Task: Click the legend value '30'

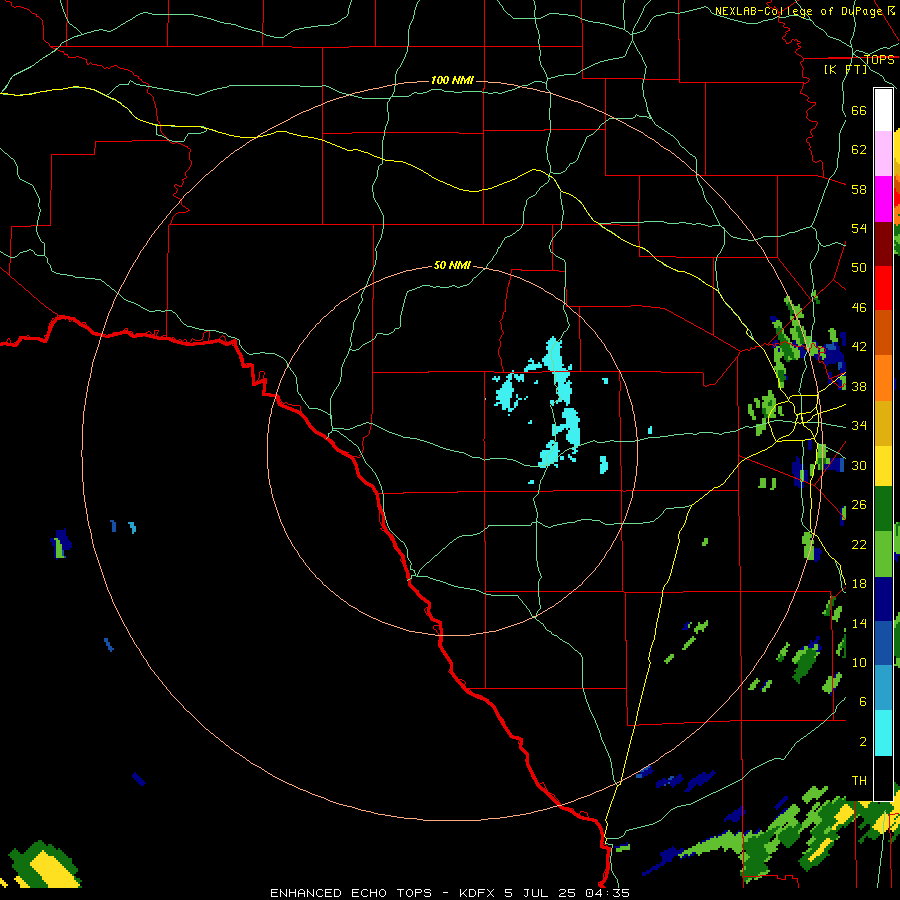Action: [x=859, y=465]
